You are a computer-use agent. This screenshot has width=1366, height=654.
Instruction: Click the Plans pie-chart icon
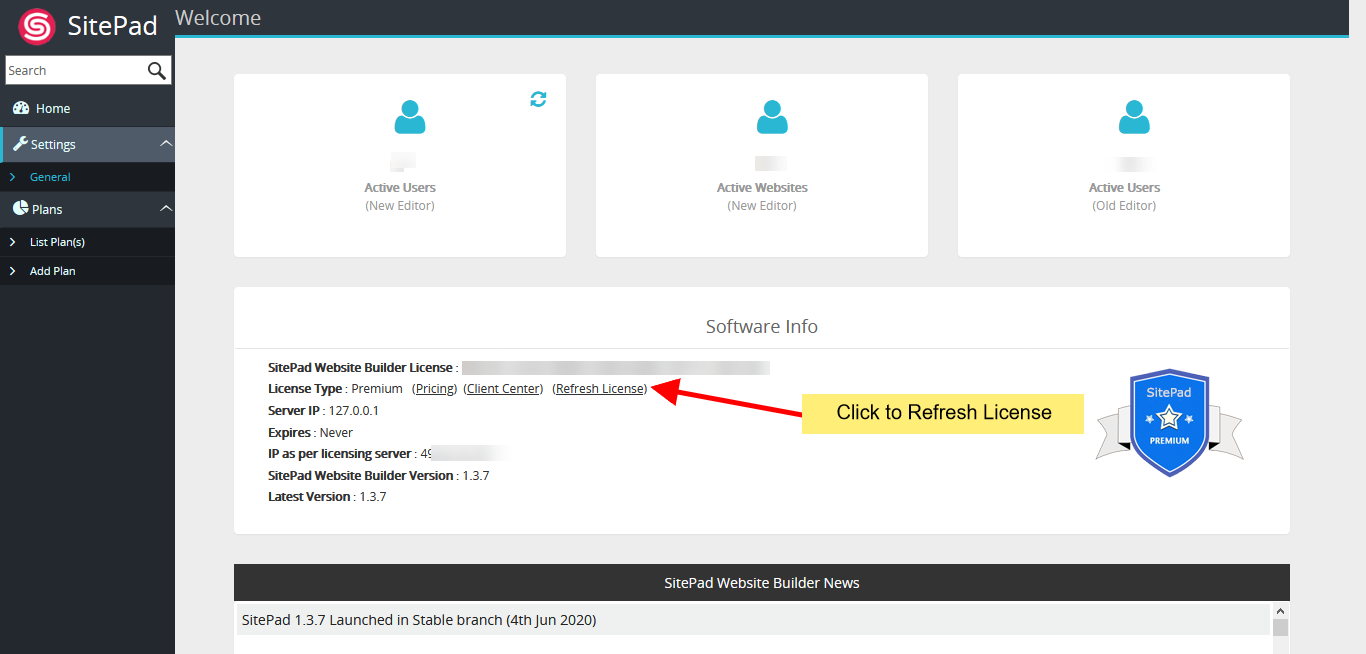point(19,208)
